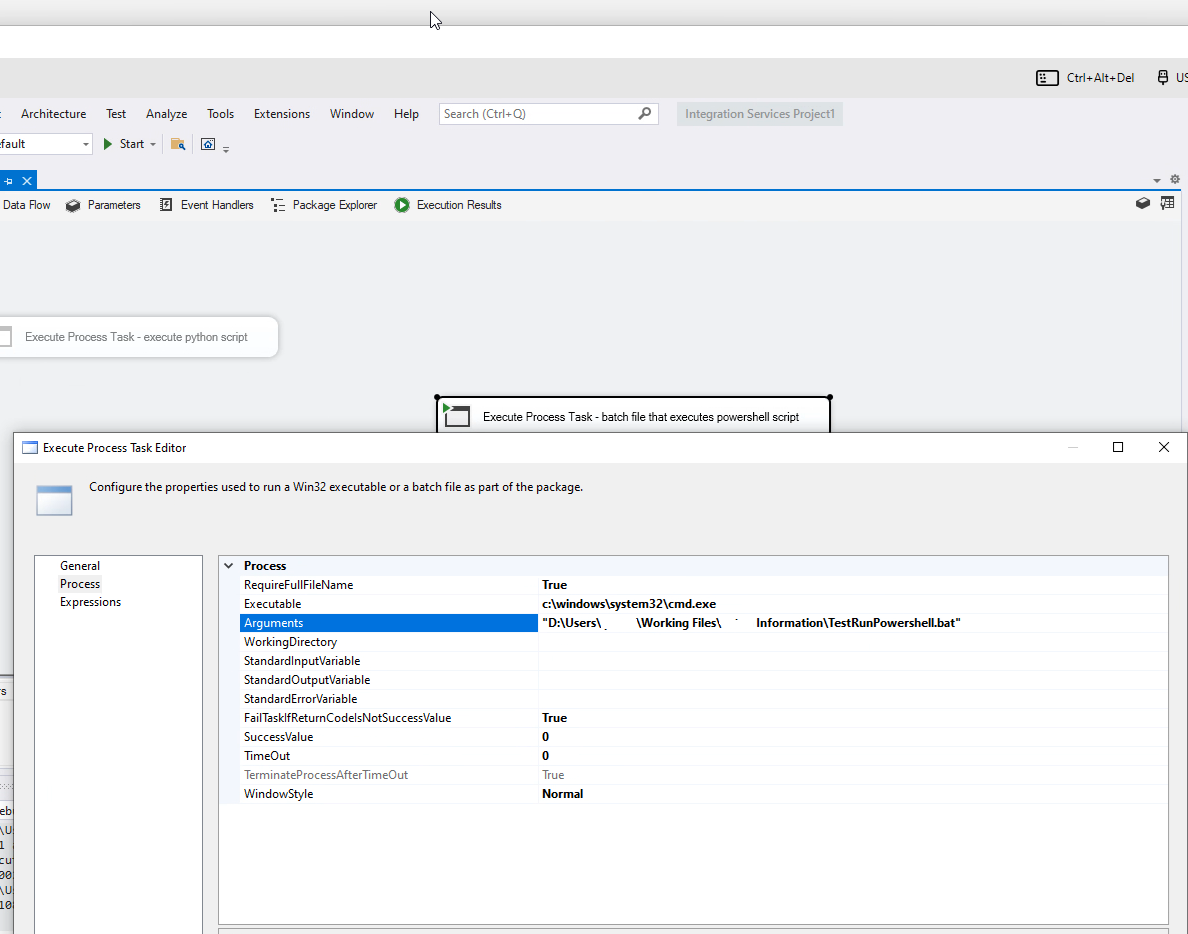Click the settings gear icon near tabs
The image size is (1188, 934).
click(x=1175, y=180)
